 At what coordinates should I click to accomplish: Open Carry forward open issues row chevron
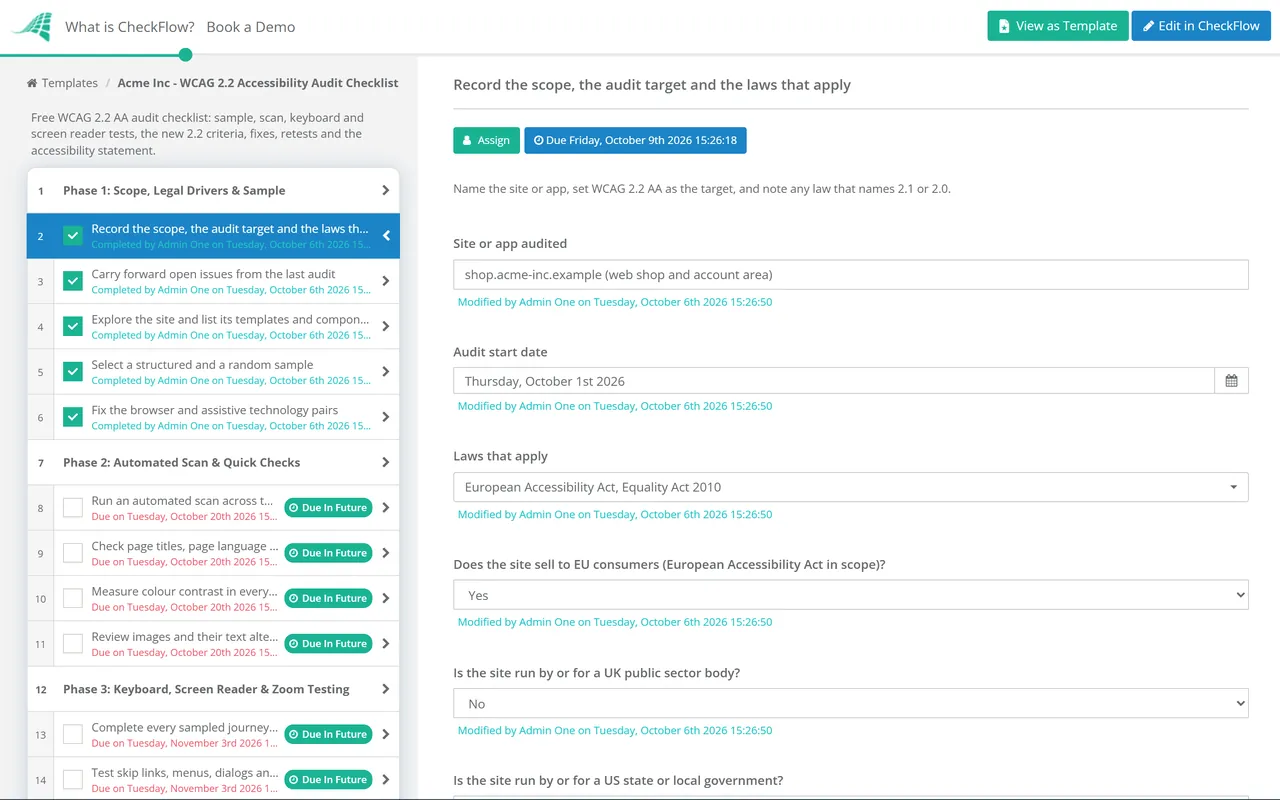(x=386, y=281)
